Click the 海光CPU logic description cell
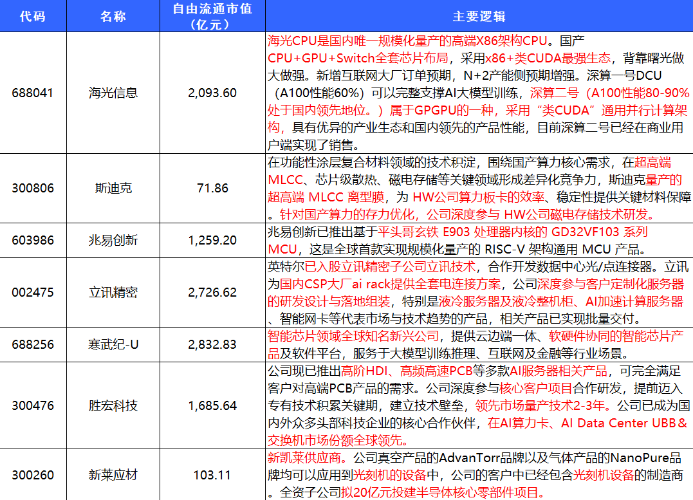 (480, 93)
